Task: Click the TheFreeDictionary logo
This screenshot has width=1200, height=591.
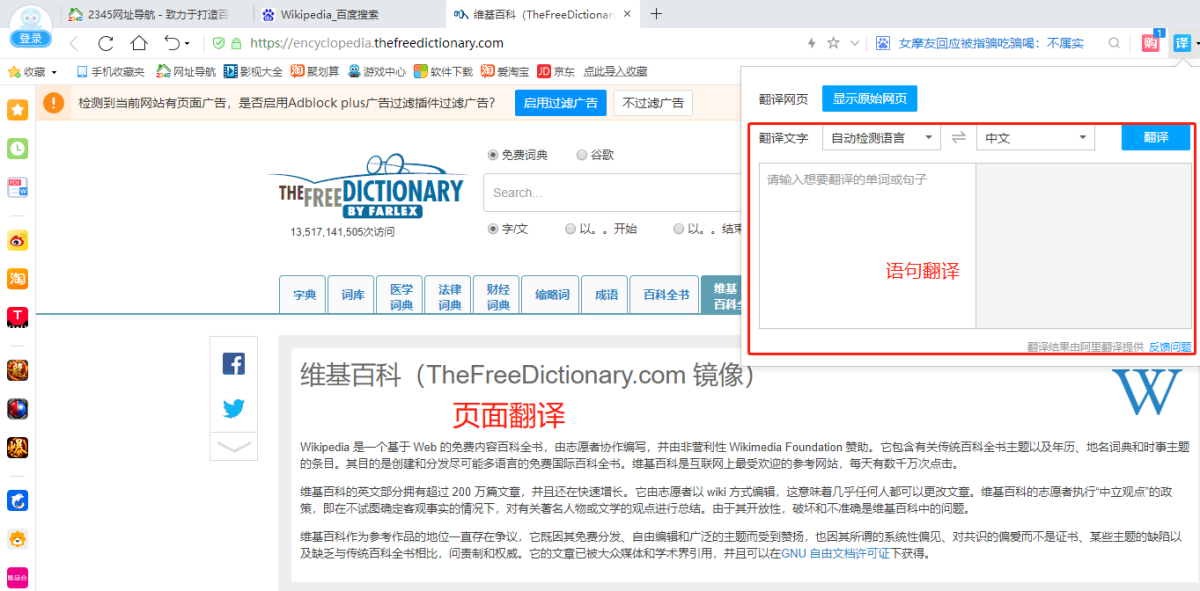Action: pyautogui.click(x=371, y=188)
